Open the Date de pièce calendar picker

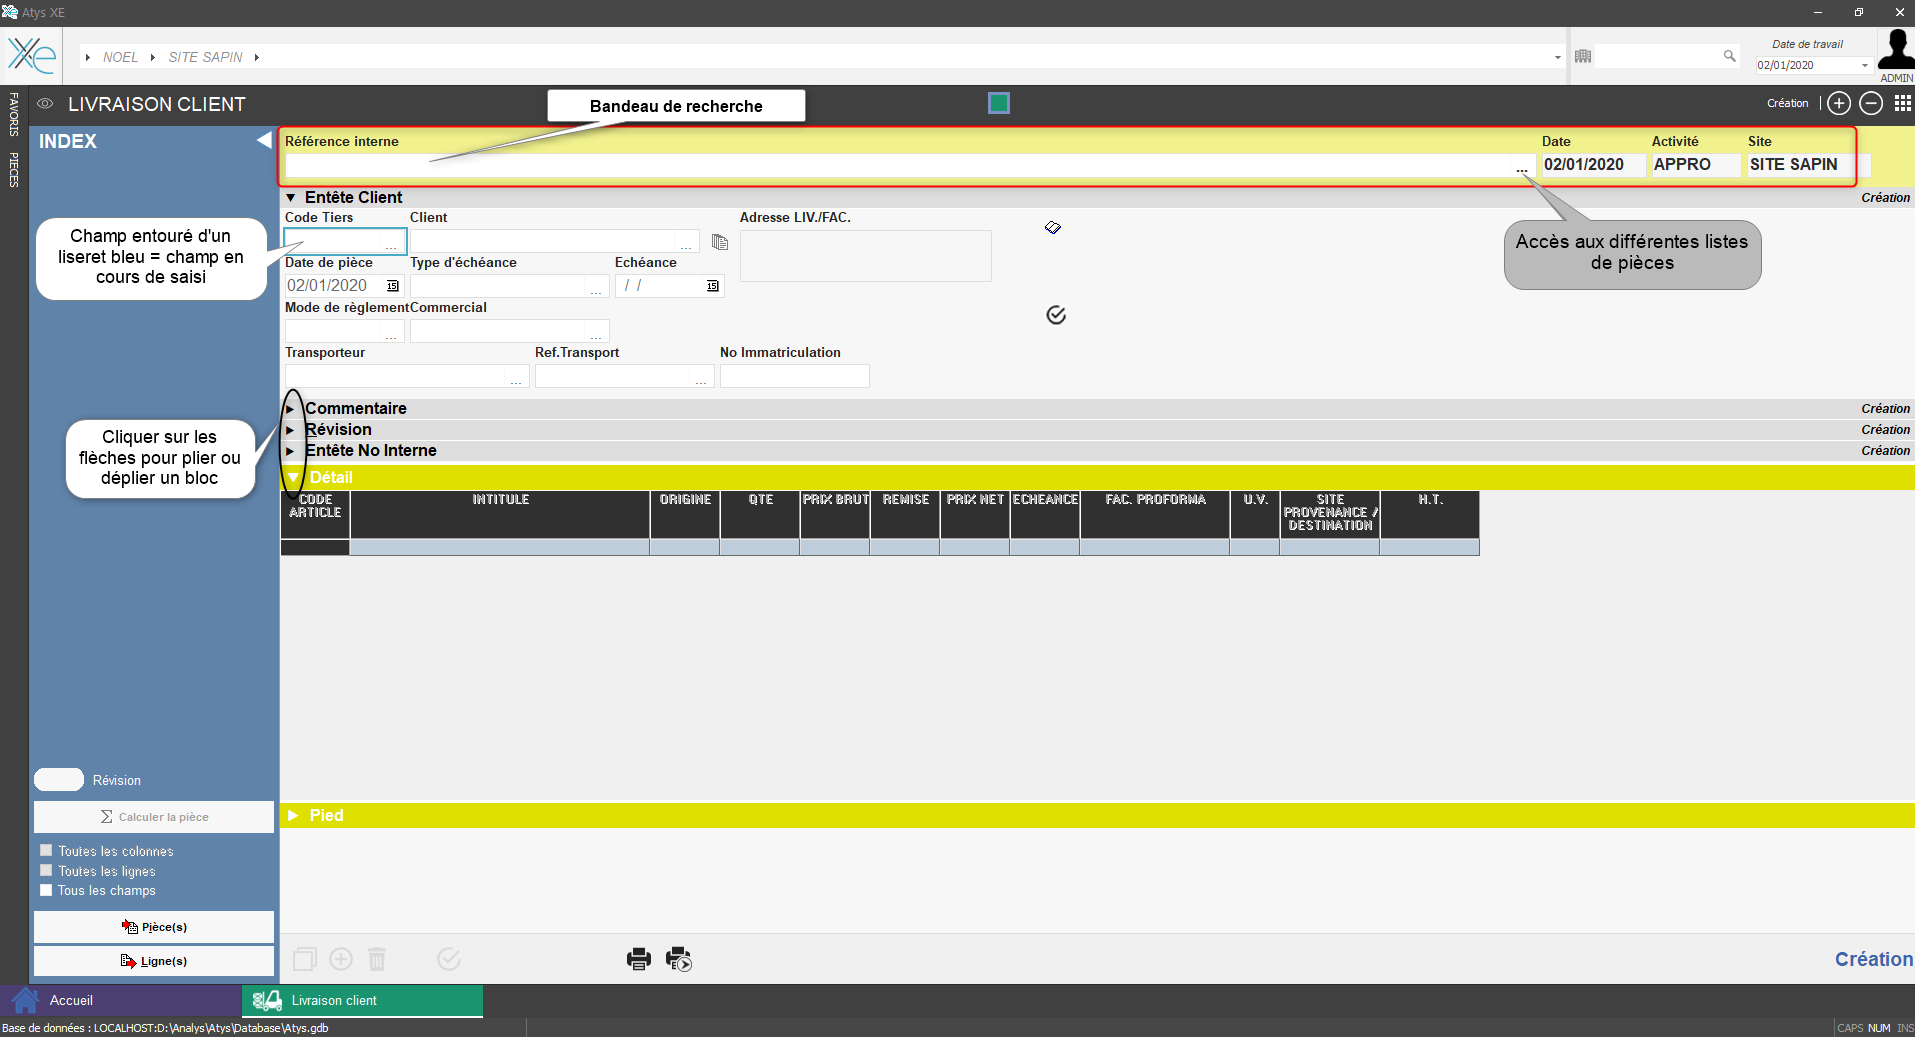[393, 286]
